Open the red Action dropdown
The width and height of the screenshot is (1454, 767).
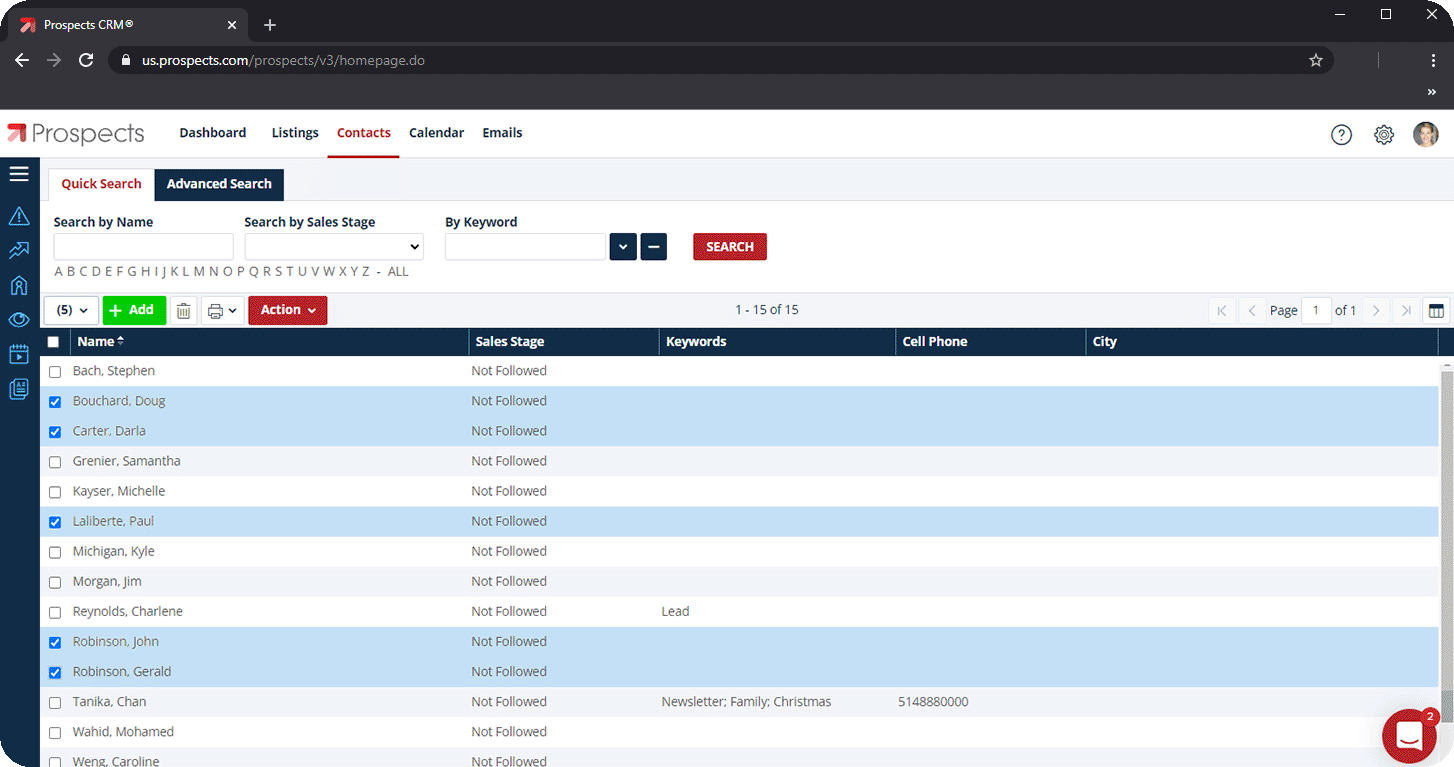coord(288,311)
